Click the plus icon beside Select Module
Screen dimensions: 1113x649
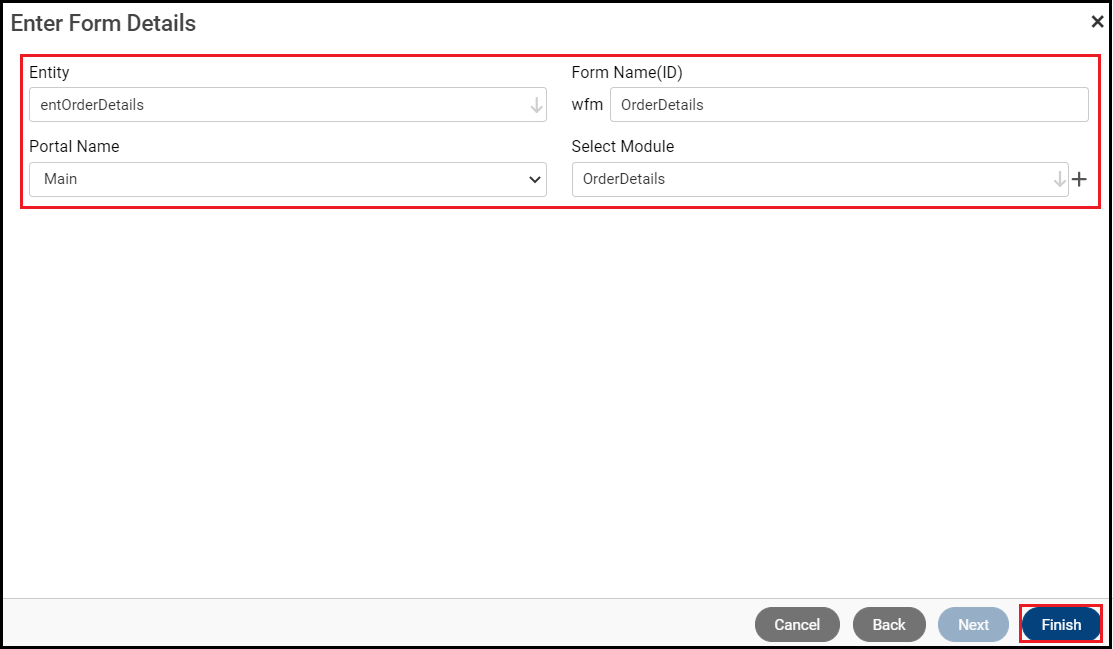point(1080,179)
